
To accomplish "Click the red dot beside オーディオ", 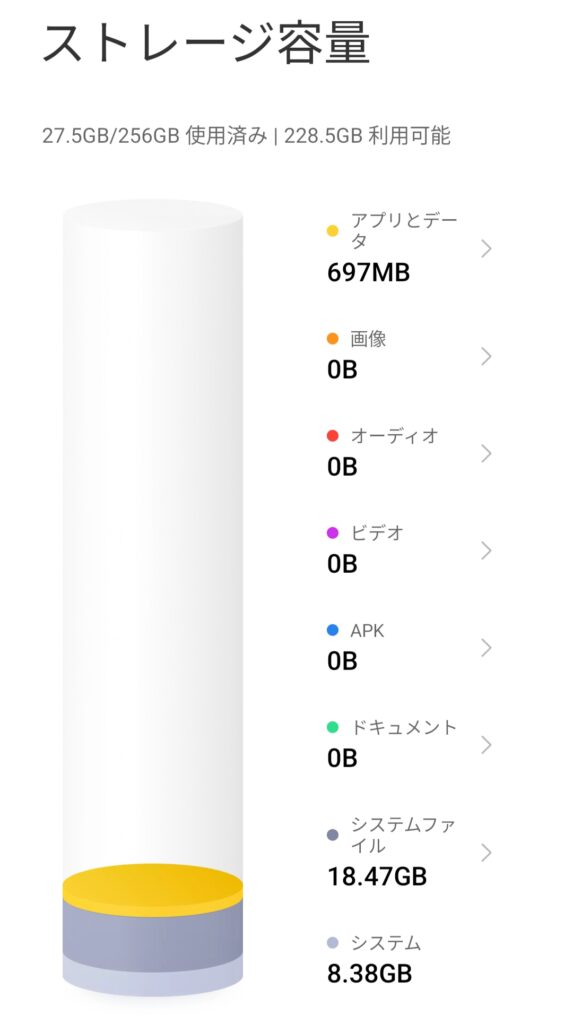I will pos(333,436).
